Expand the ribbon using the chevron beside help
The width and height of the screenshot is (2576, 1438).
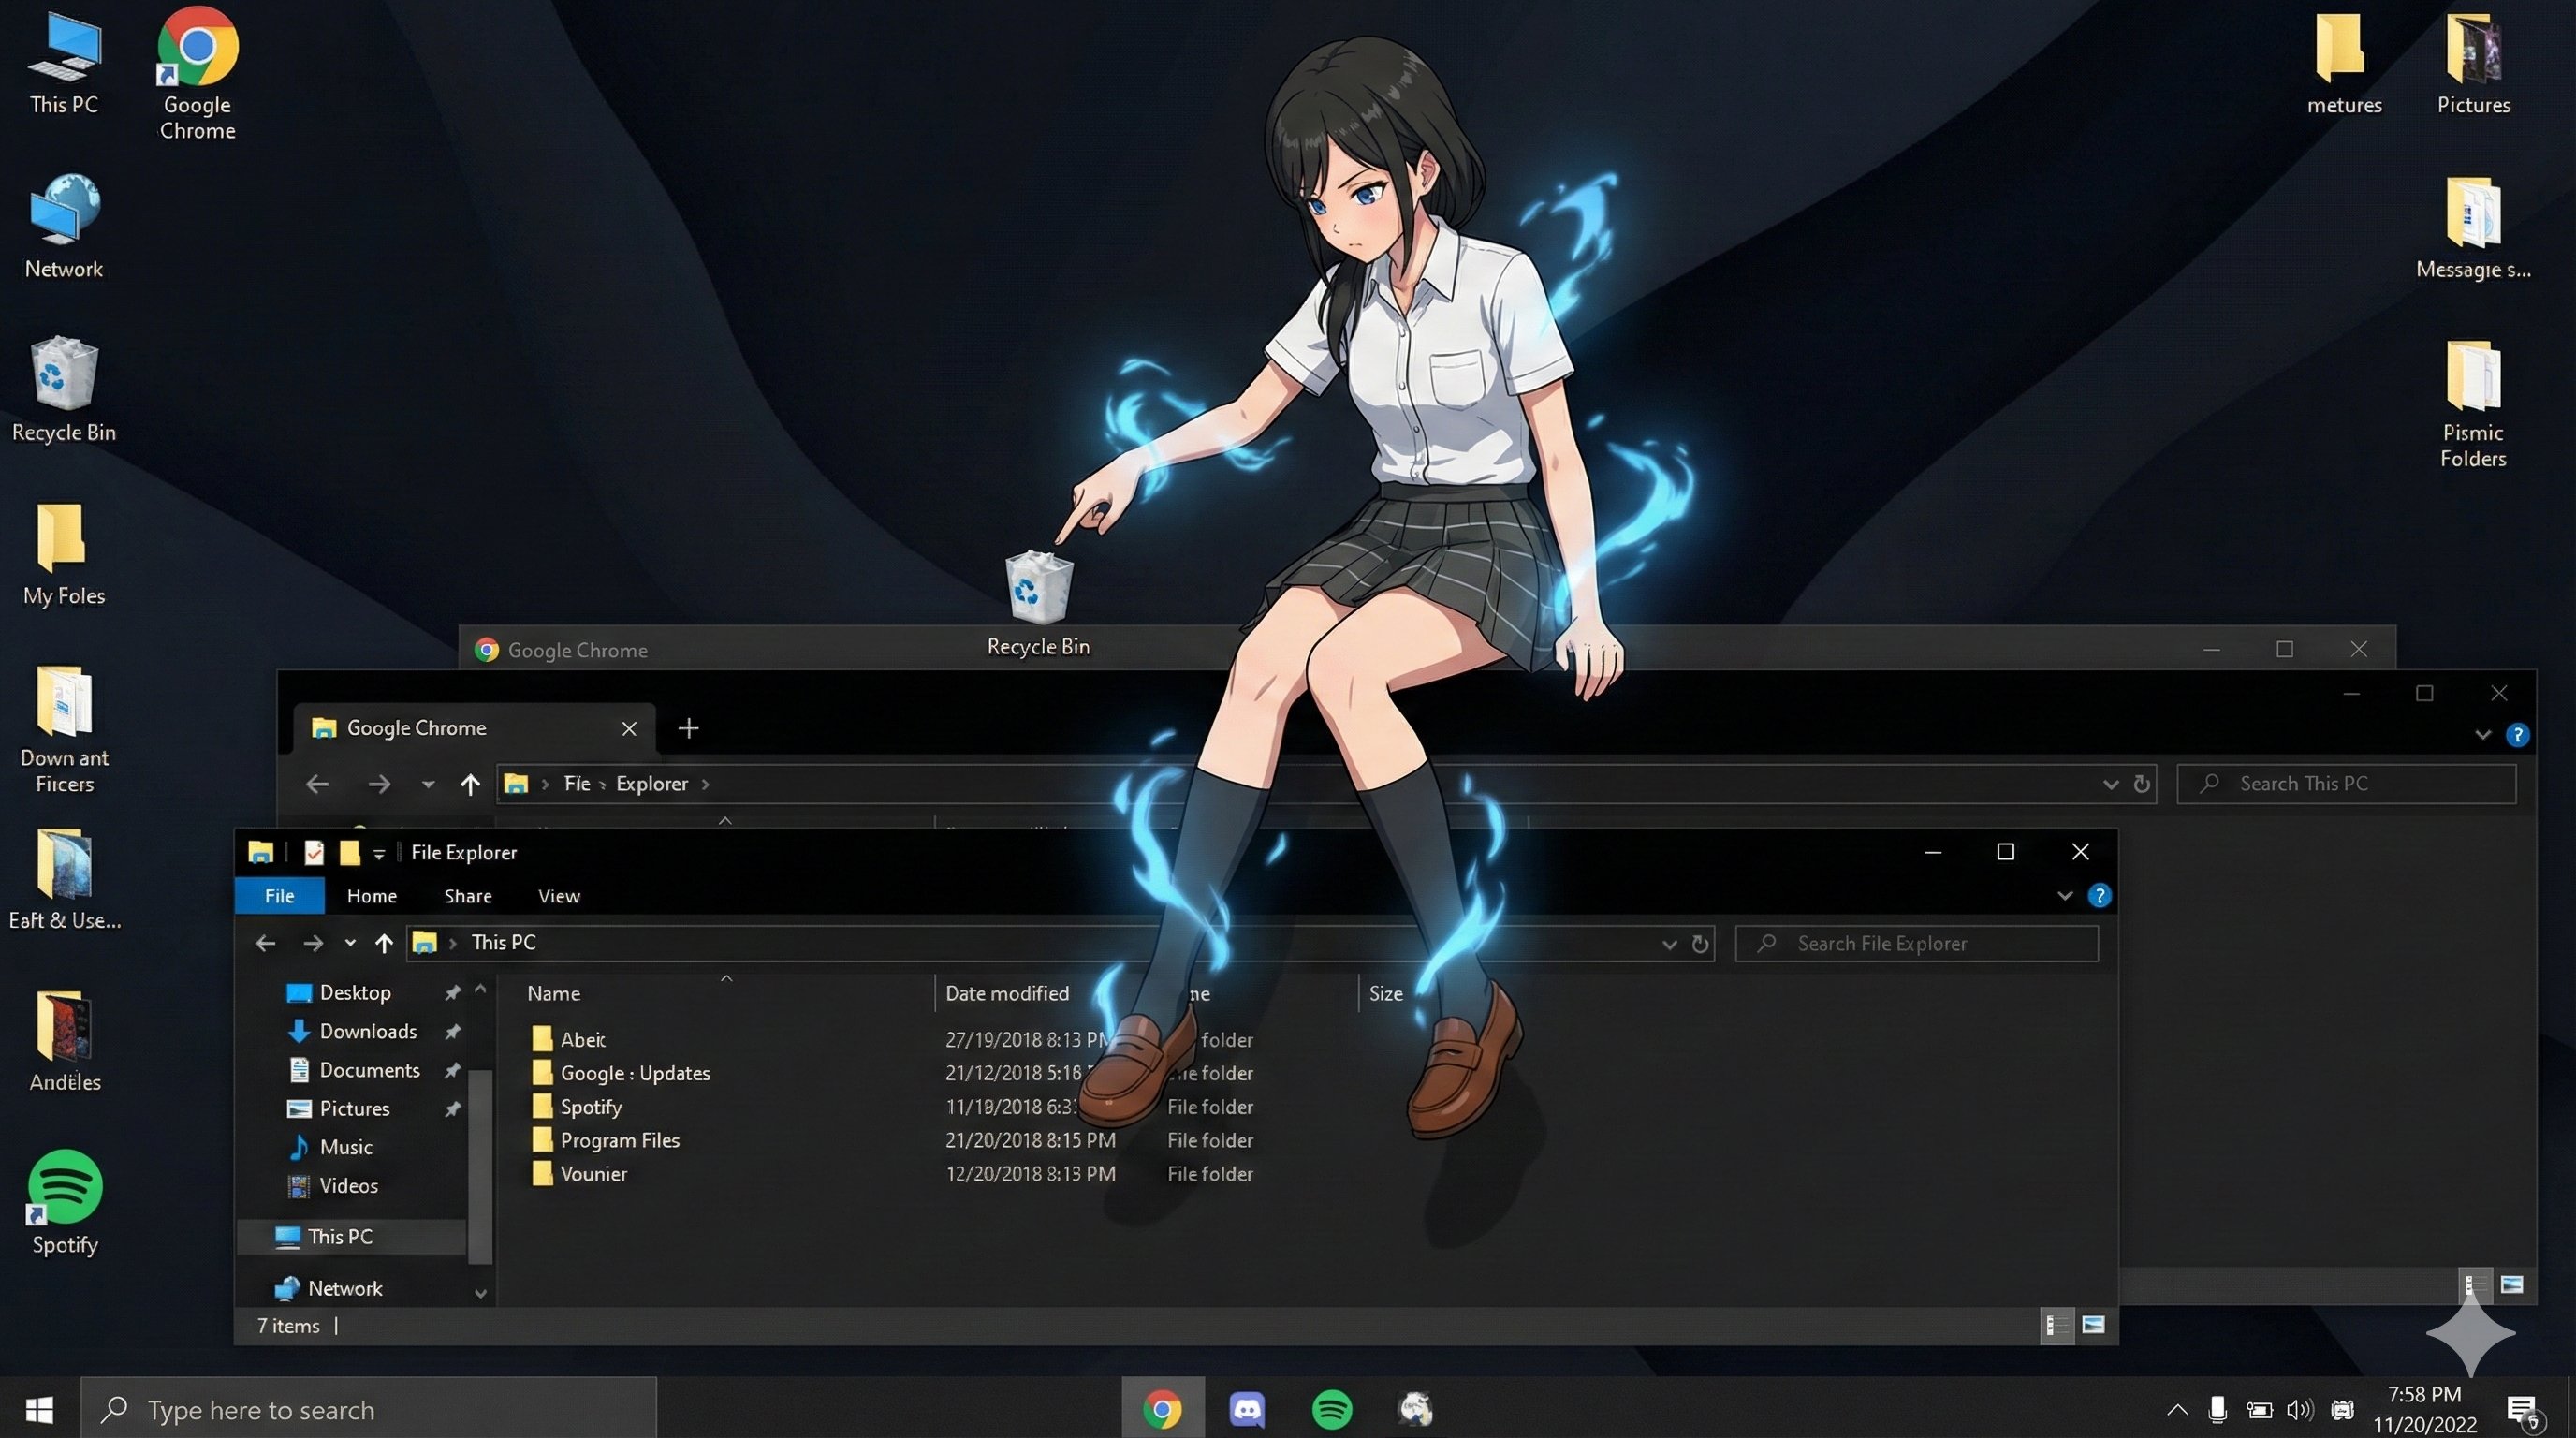click(x=2065, y=895)
